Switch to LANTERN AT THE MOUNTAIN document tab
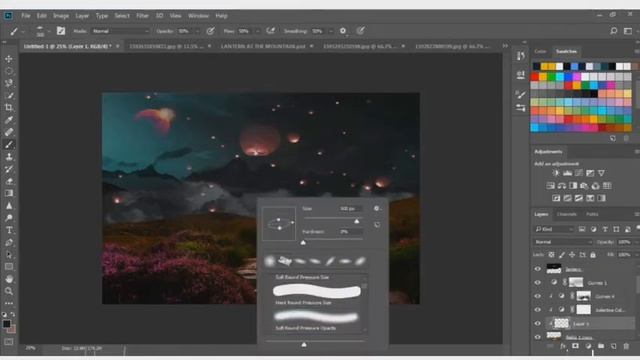The height and width of the screenshot is (360, 640). (x=263, y=47)
